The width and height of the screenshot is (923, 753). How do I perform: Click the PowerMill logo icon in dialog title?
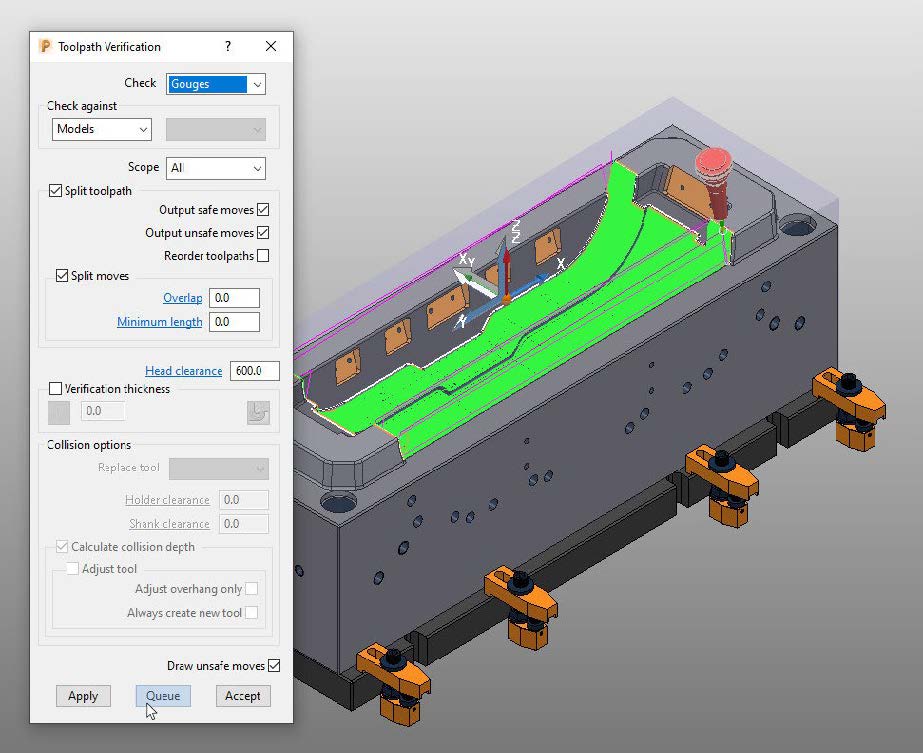pos(45,47)
